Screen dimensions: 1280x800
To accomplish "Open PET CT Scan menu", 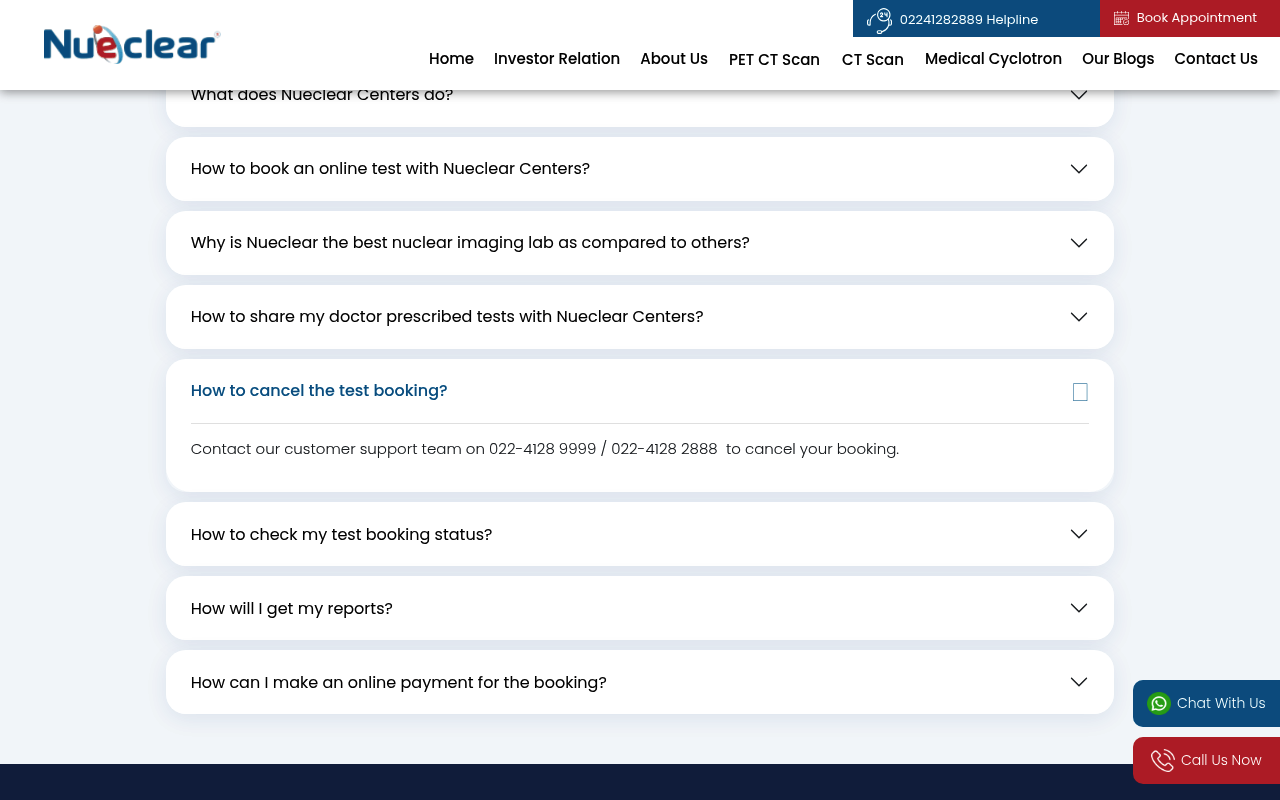I will pos(774,60).
